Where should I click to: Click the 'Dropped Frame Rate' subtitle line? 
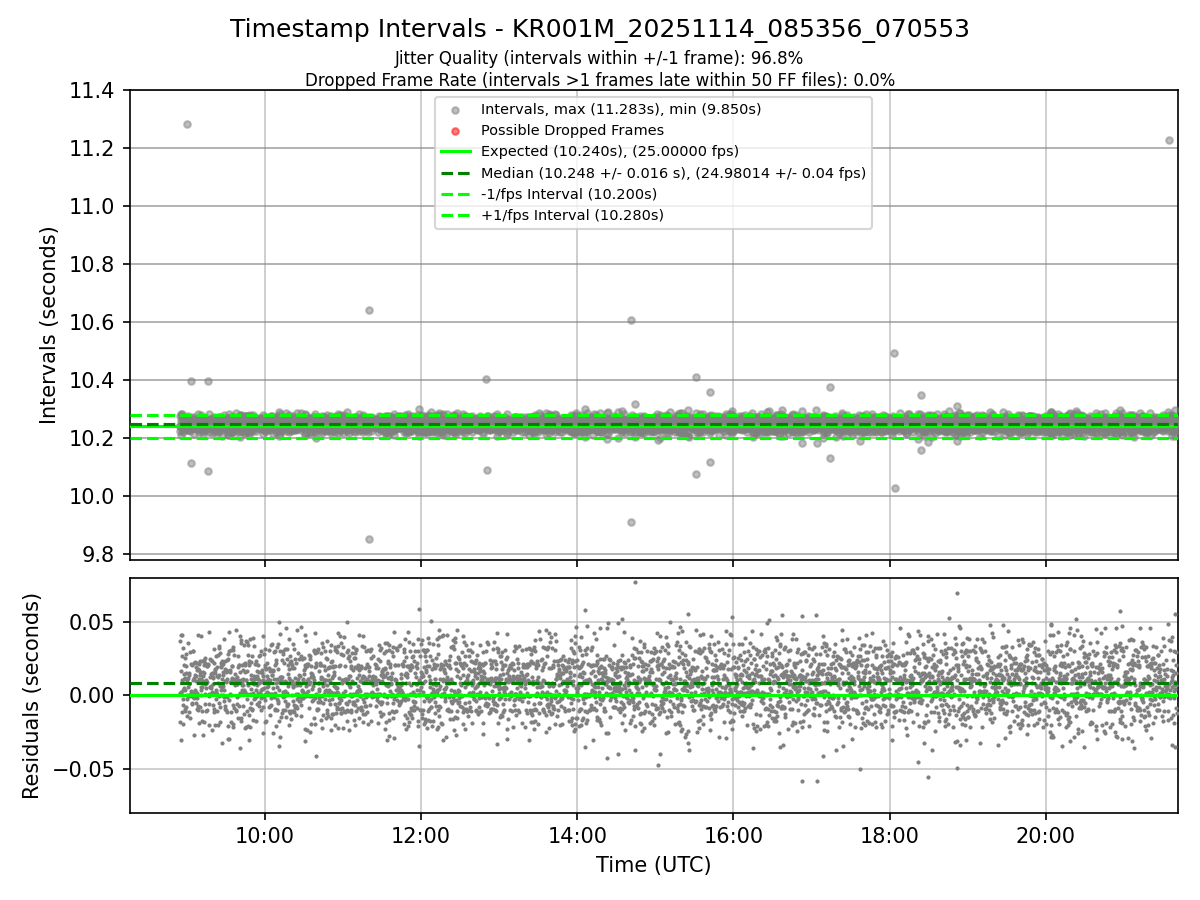tap(600, 79)
